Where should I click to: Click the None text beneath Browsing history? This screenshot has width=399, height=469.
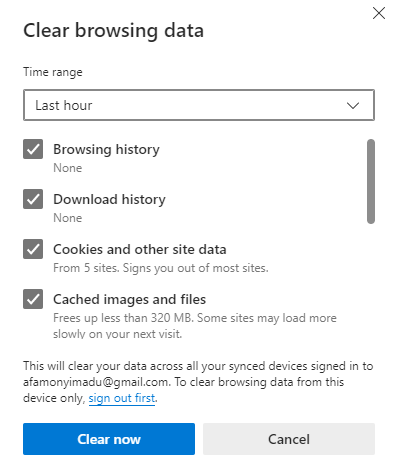click(68, 168)
